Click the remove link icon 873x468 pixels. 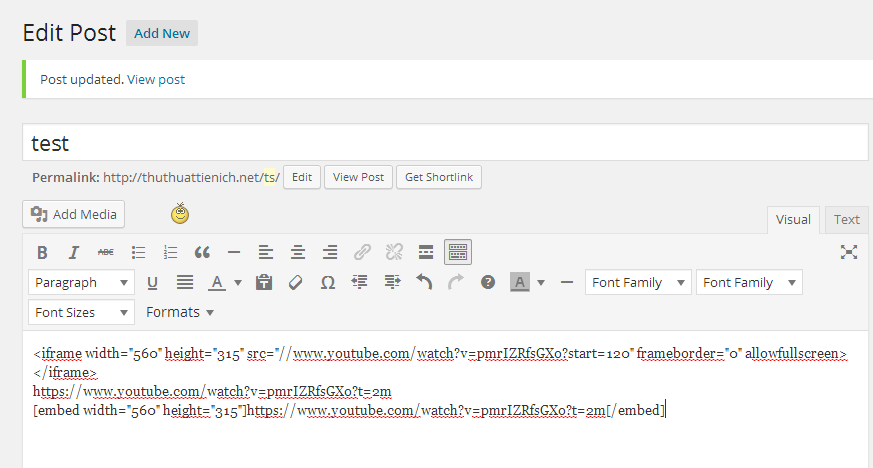coord(394,253)
